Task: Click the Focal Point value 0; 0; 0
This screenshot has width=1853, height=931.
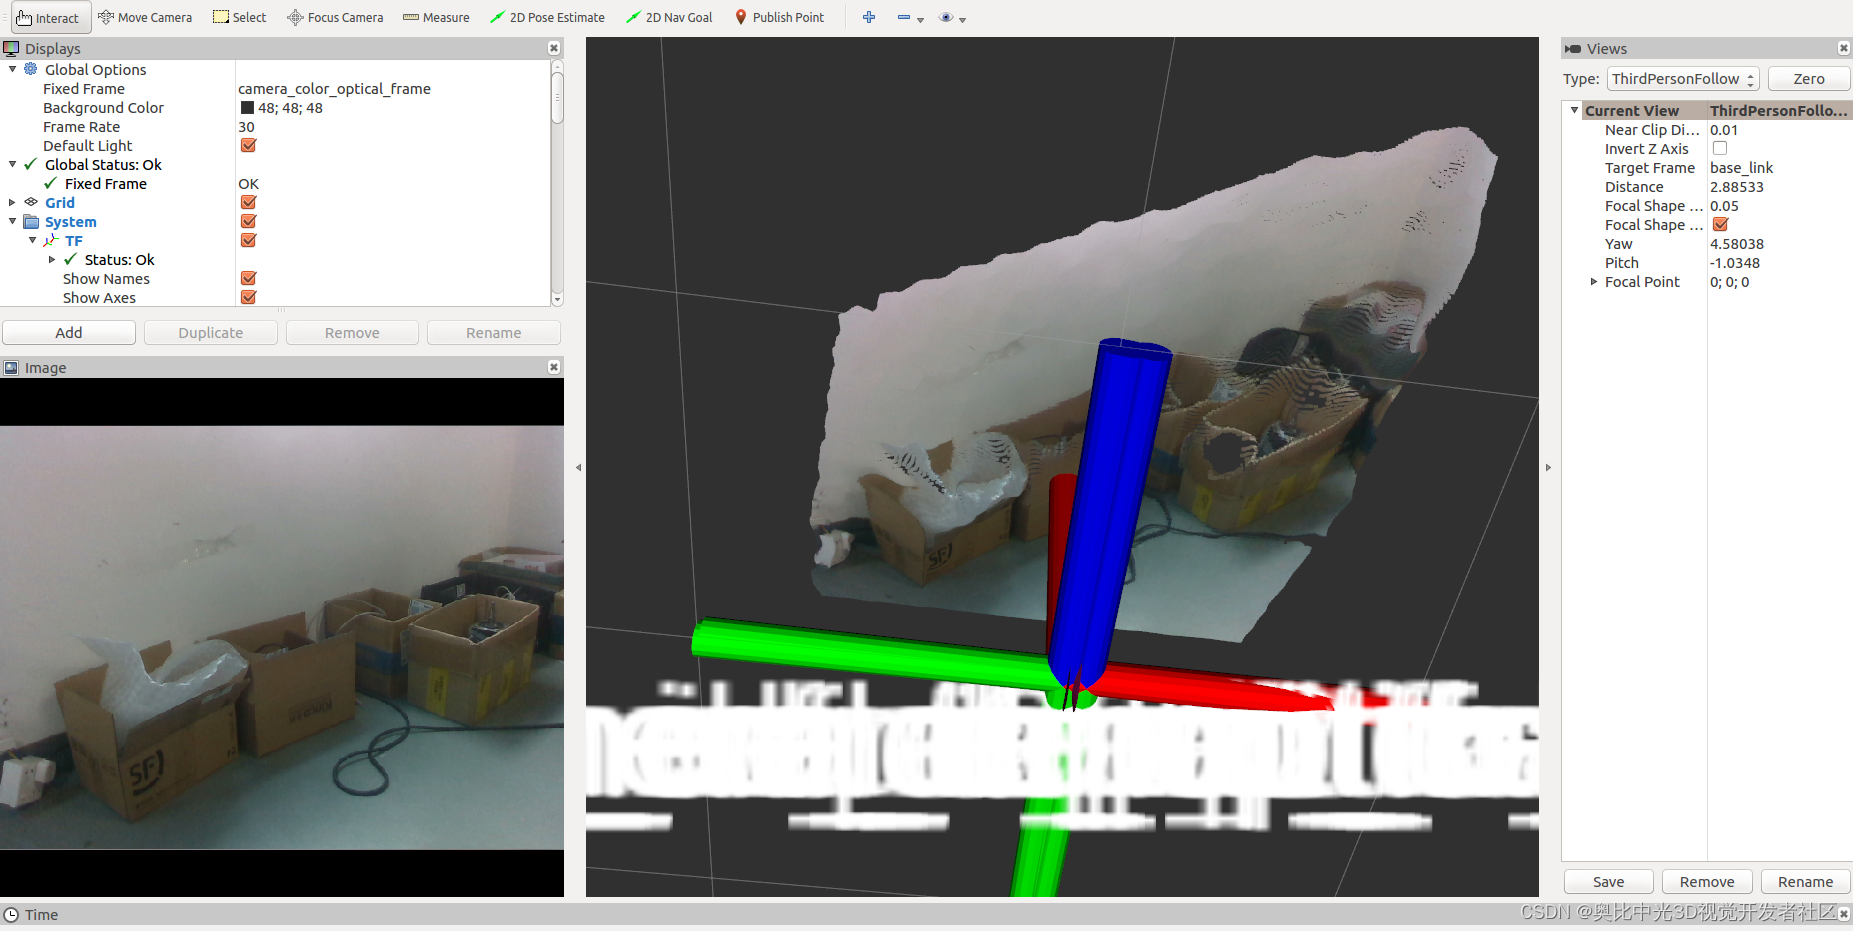Action: click(x=1729, y=282)
